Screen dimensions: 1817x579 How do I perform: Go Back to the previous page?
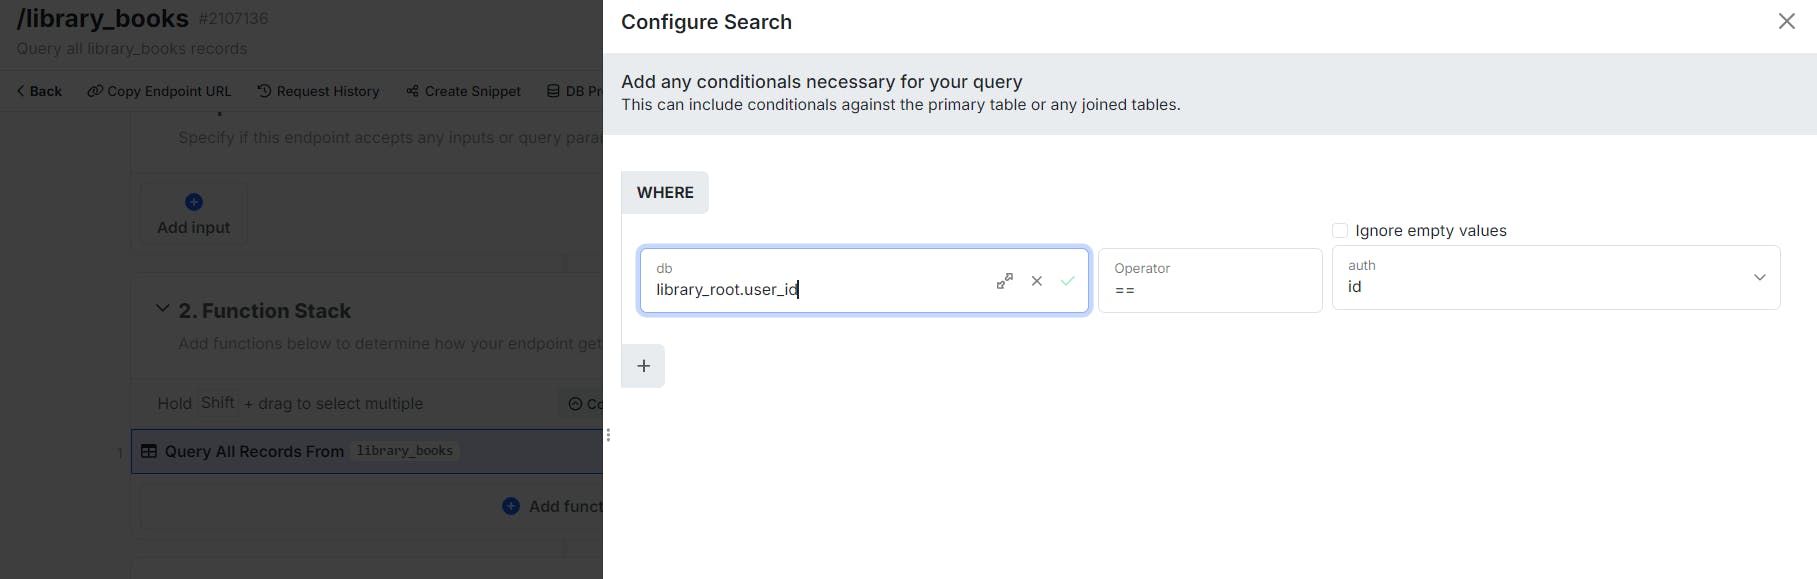[39, 91]
